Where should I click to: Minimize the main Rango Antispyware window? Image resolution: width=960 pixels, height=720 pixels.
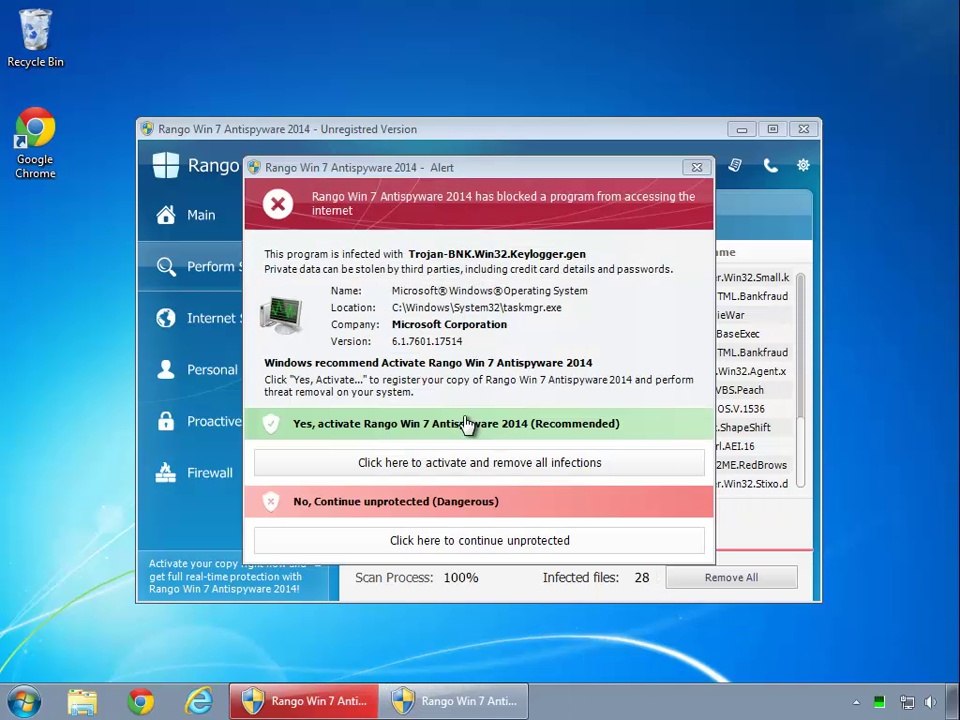pyautogui.click(x=742, y=129)
